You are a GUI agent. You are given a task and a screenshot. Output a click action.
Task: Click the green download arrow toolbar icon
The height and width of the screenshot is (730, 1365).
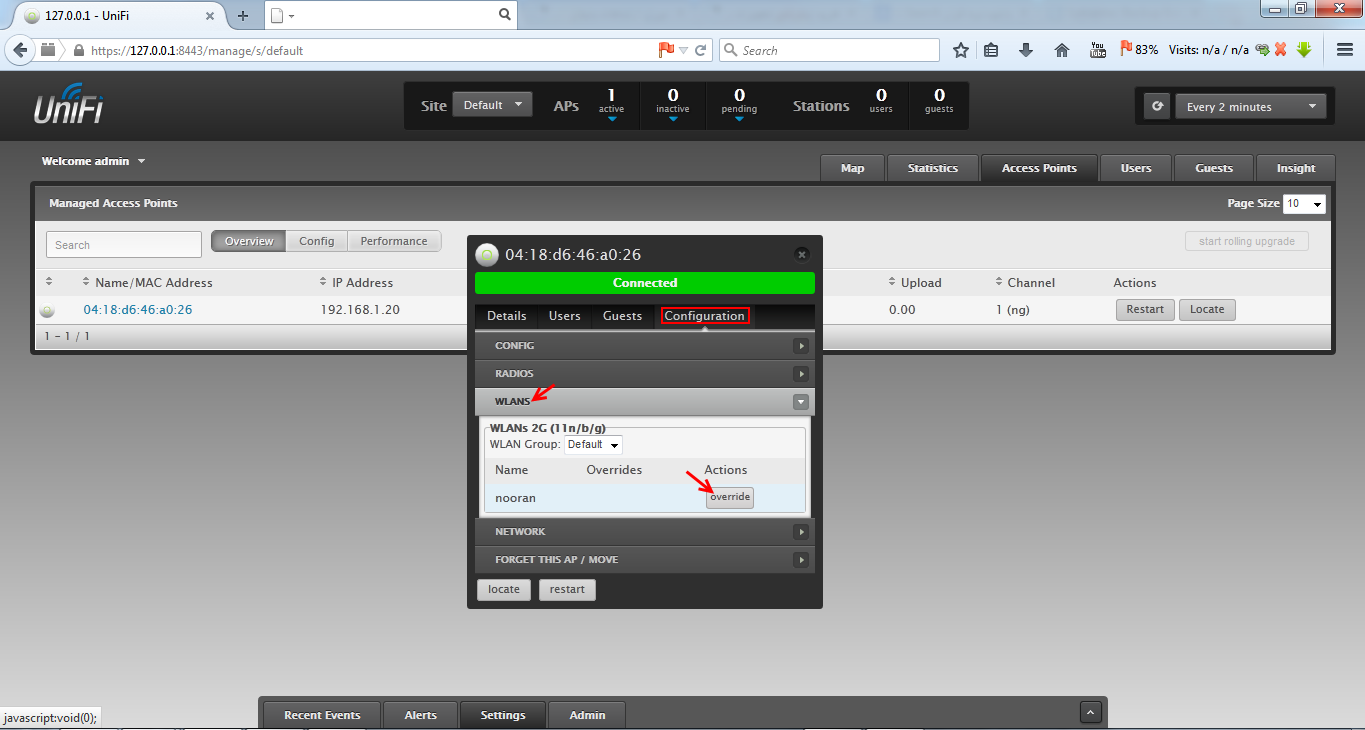coord(1304,50)
